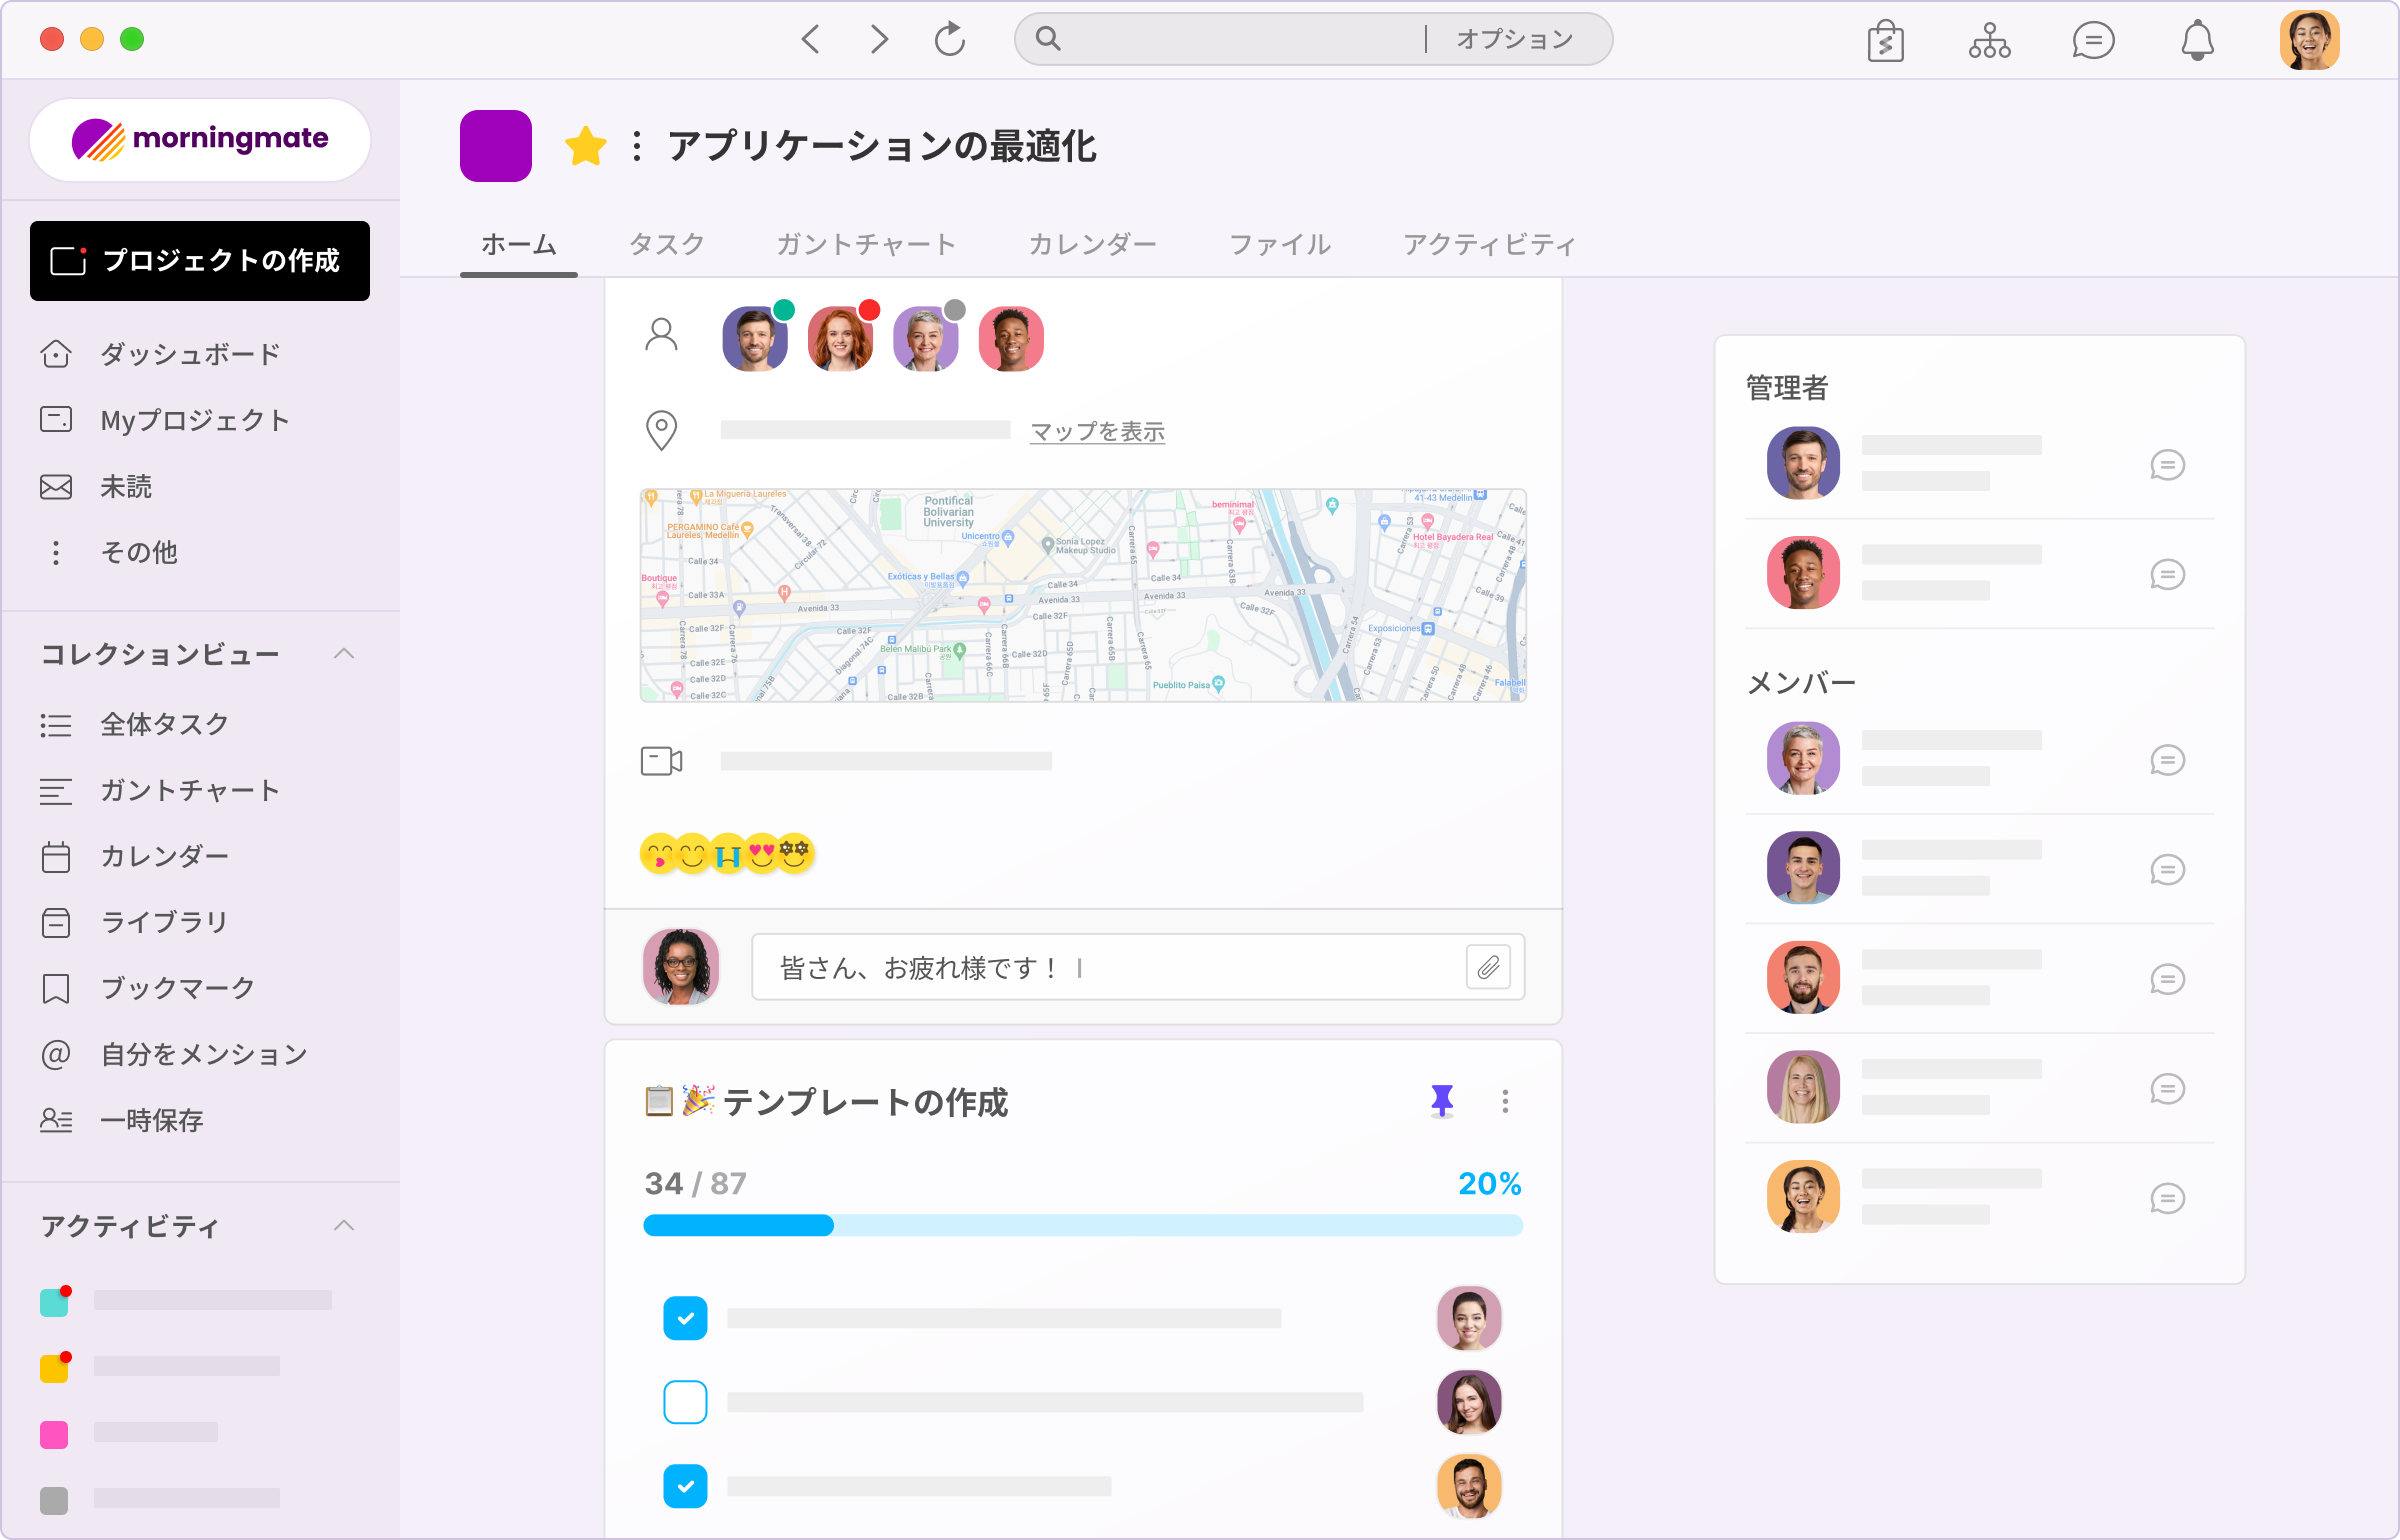Viewport: 2400px width, 1540px height.
Task: Open the organization chart icon
Action: (1989, 41)
